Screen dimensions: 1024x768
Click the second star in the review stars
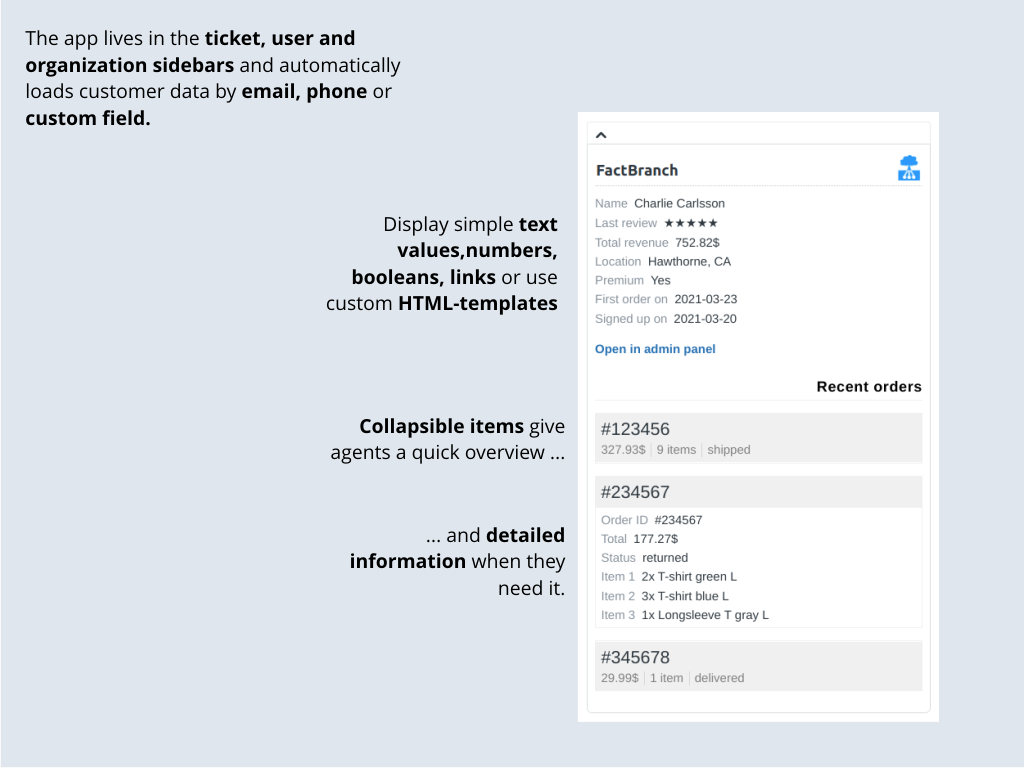(680, 223)
